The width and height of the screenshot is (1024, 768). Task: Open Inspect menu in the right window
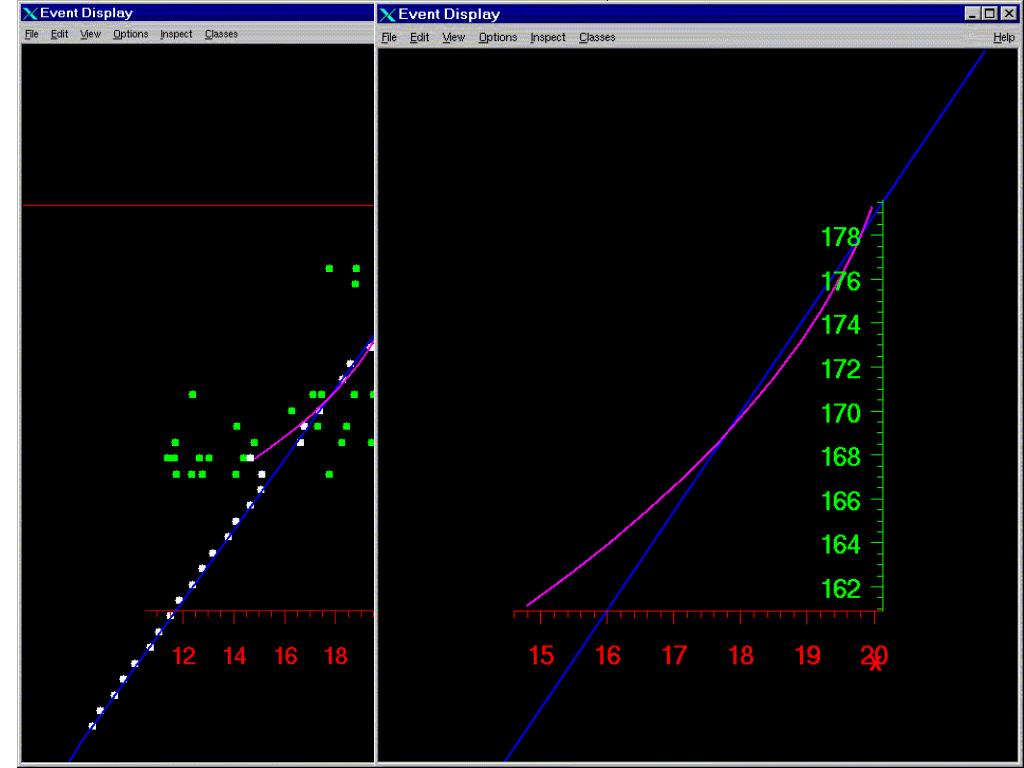pos(547,38)
